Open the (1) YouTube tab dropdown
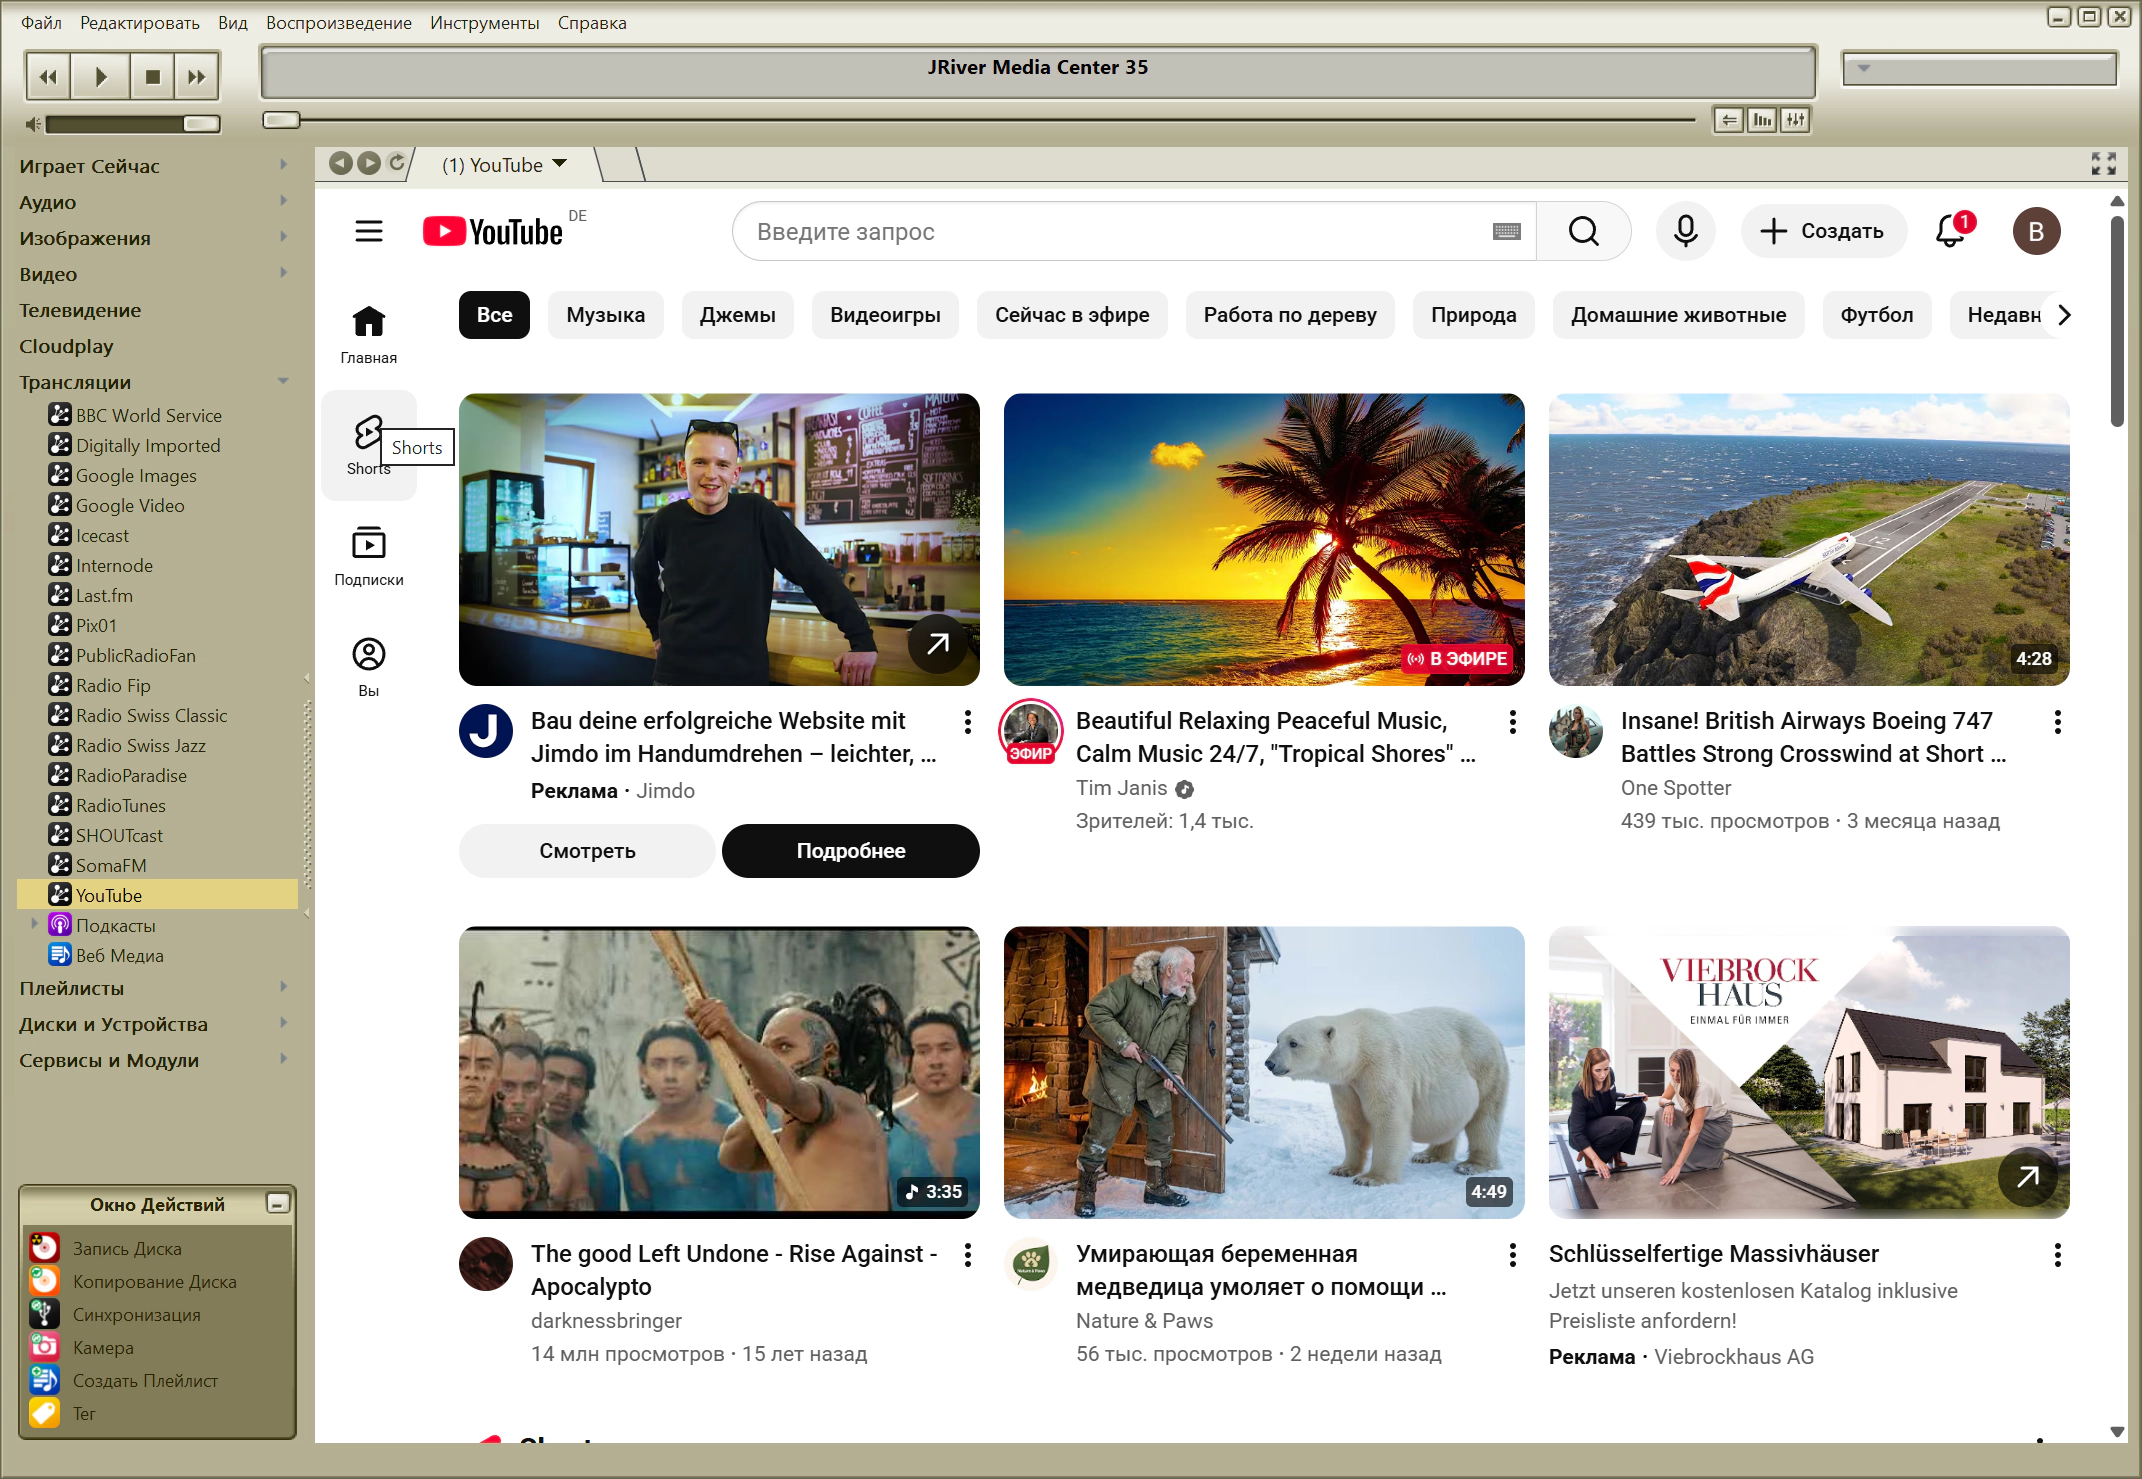Image resolution: width=2142 pixels, height=1479 pixels. [x=560, y=164]
